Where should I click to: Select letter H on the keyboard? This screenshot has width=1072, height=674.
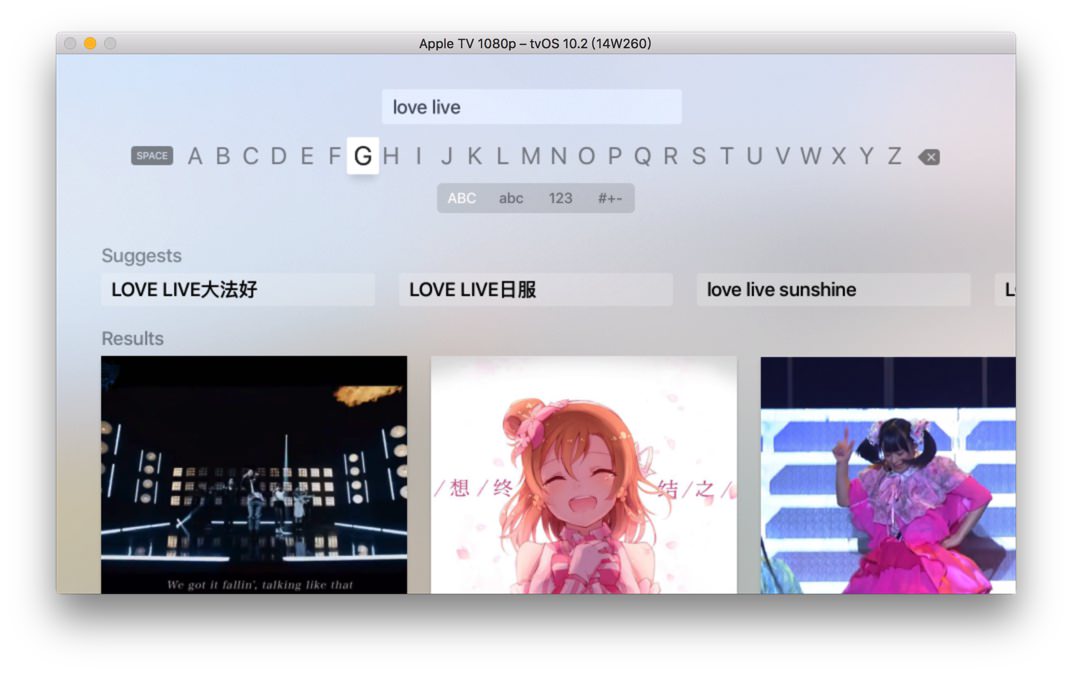[x=391, y=157]
